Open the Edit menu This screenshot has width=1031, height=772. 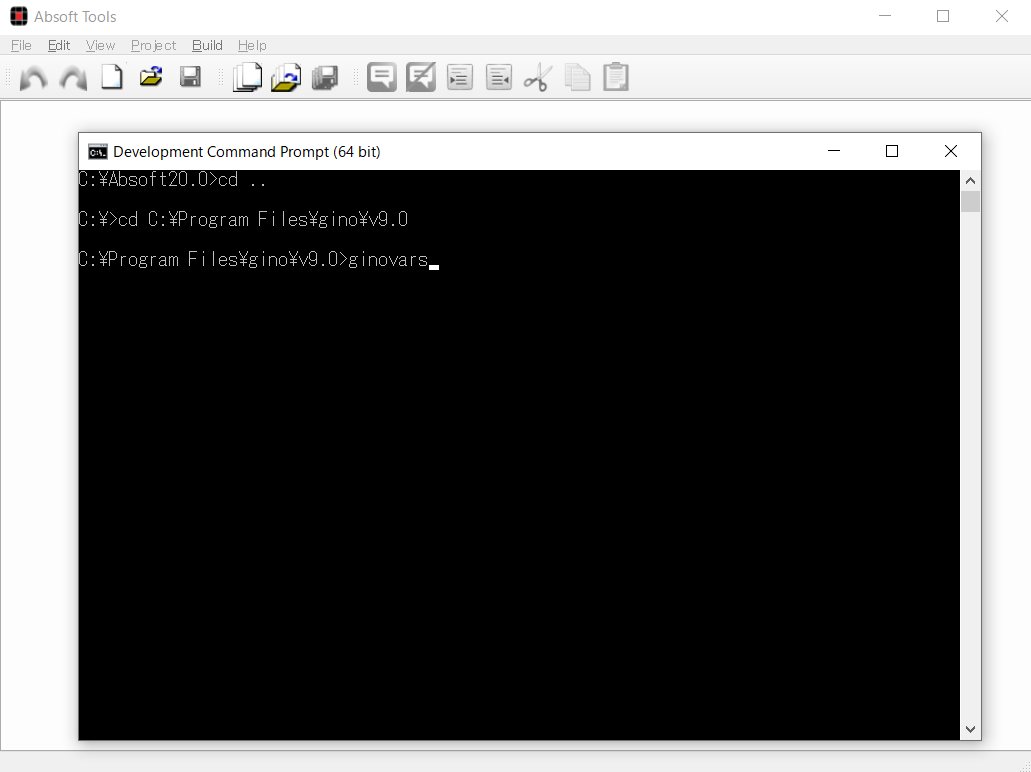59,45
